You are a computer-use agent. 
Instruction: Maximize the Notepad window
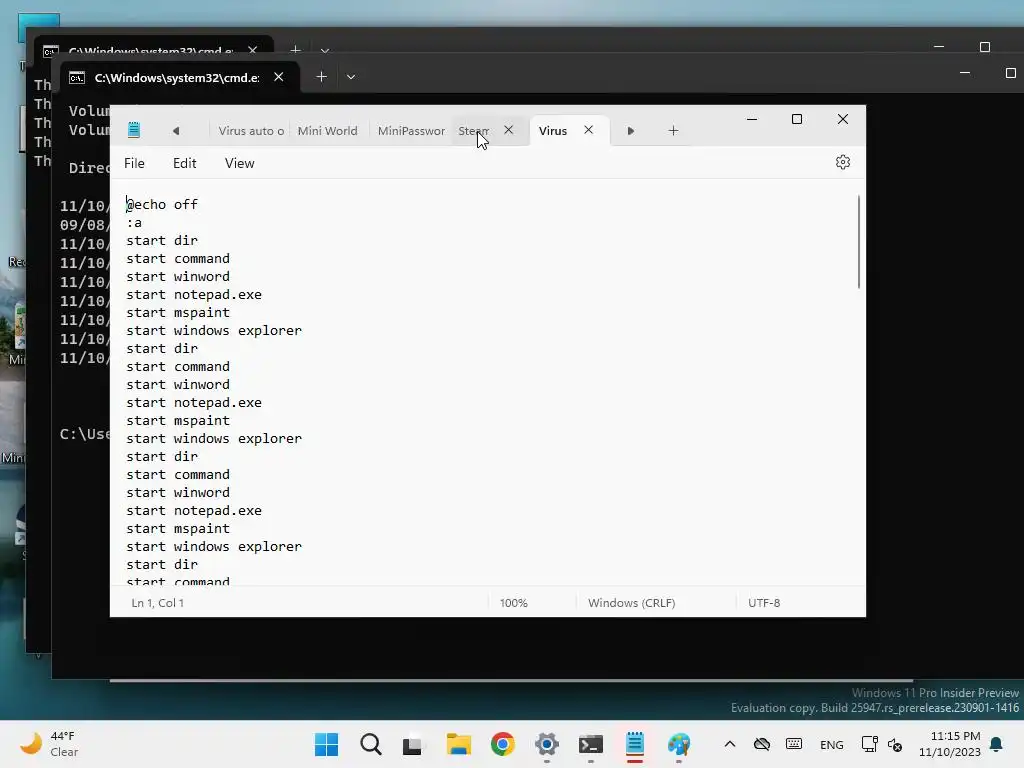click(x=797, y=119)
